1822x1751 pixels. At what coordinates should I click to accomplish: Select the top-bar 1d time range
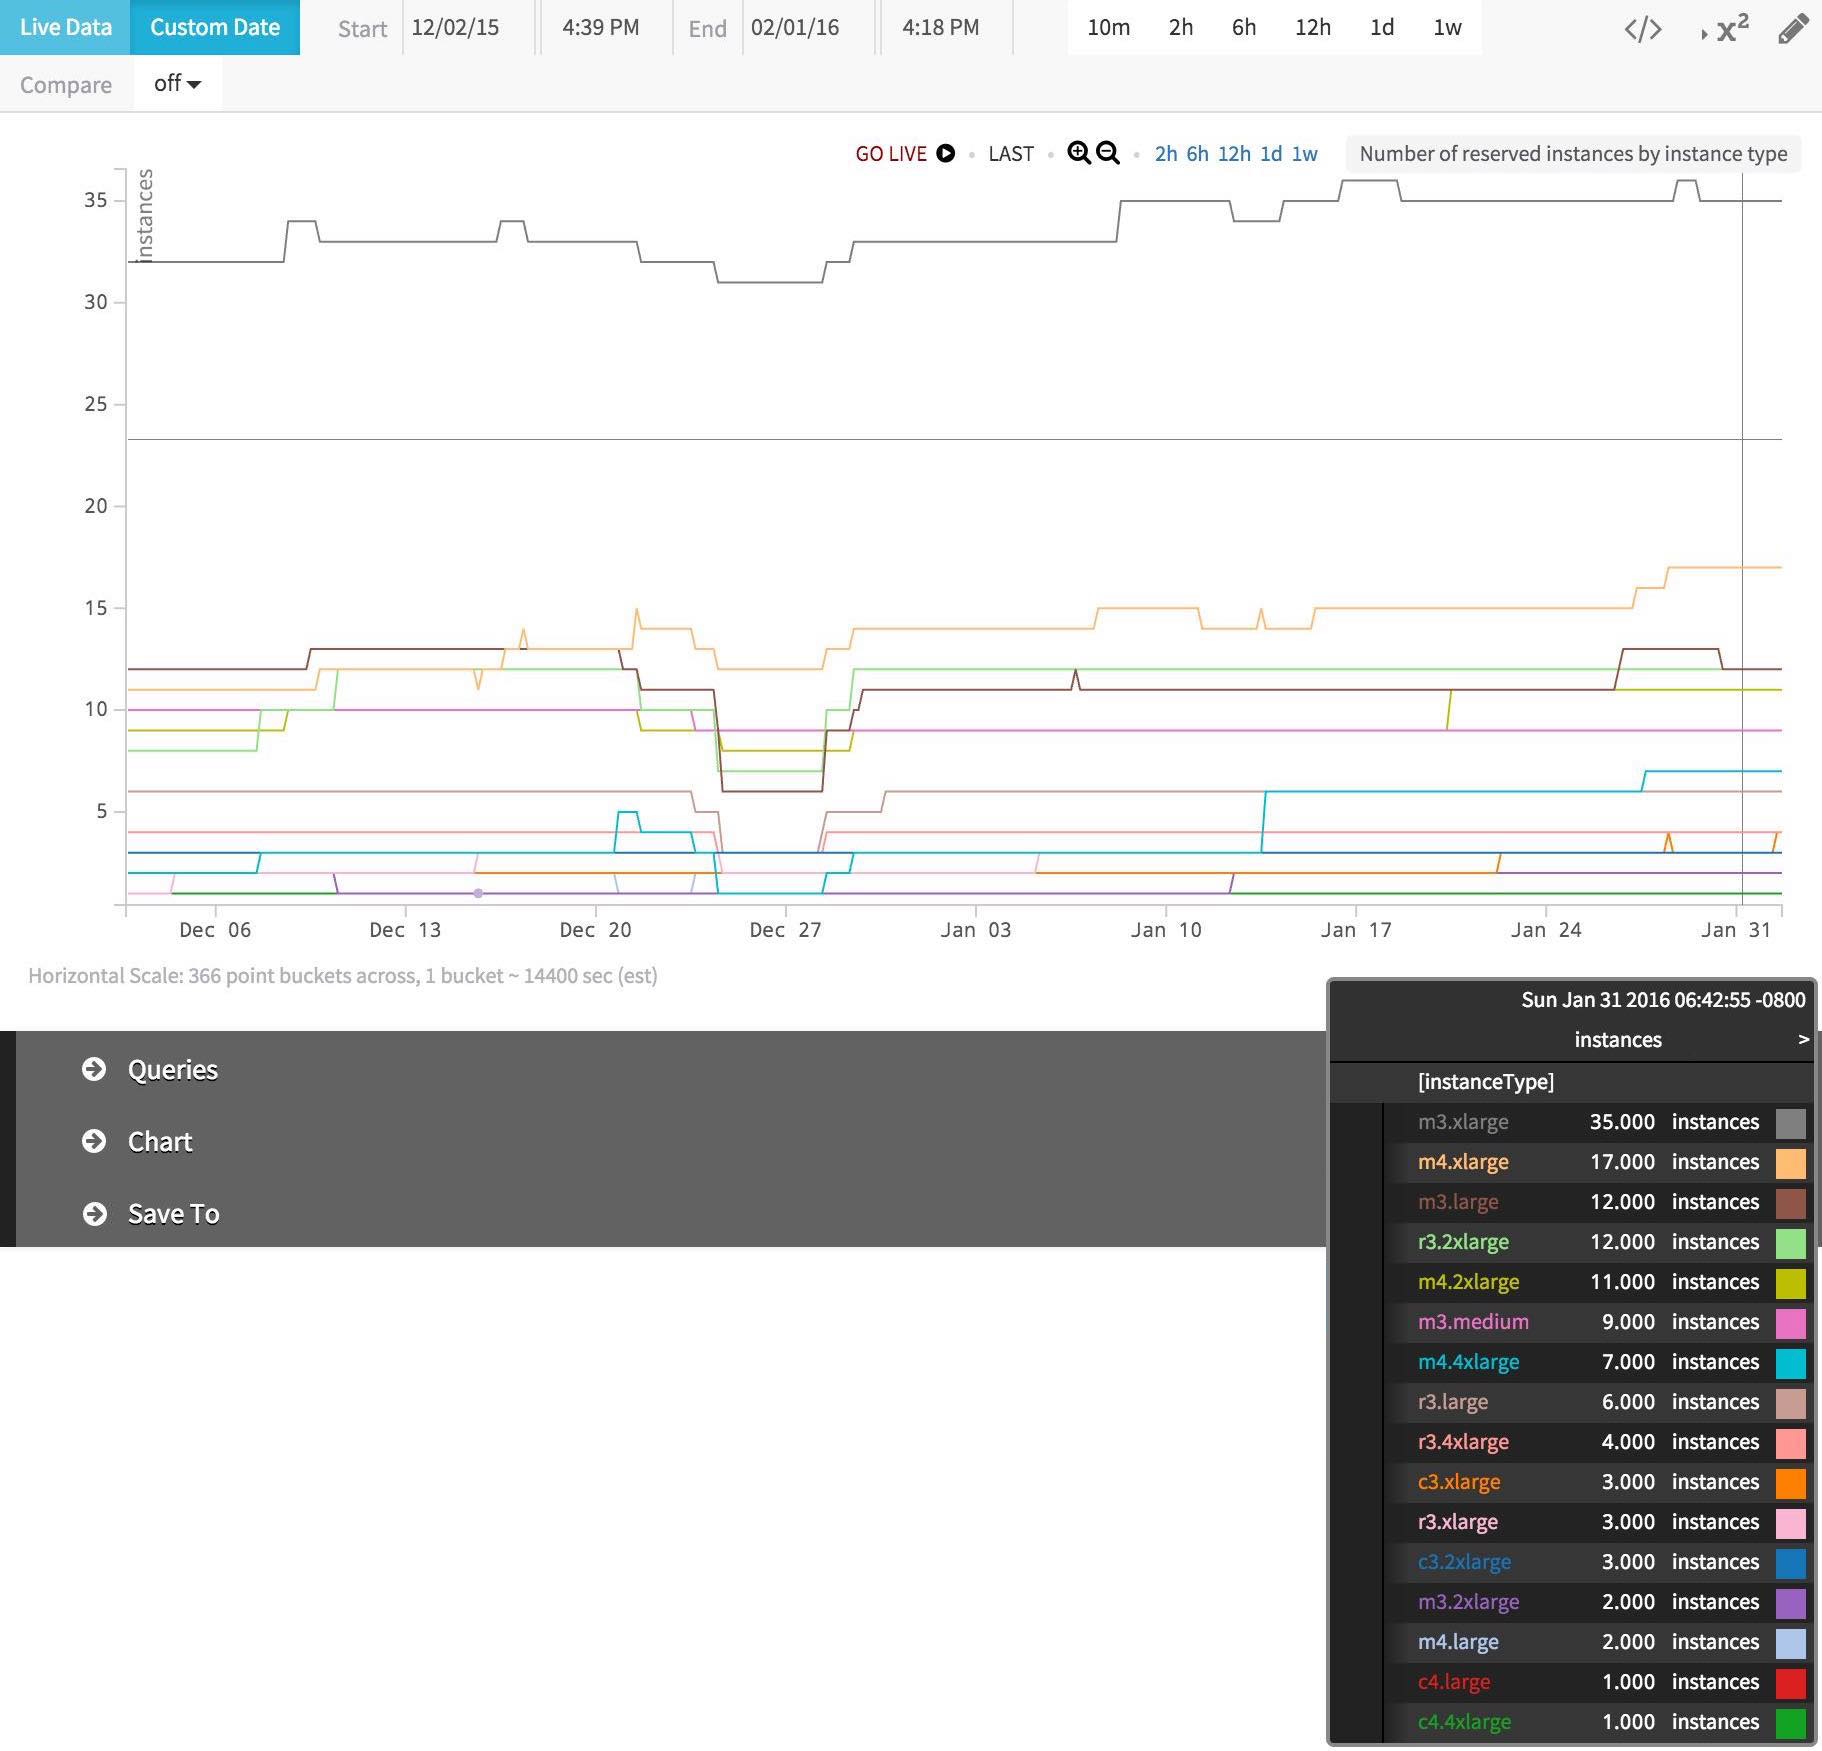pyautogui.click(x=1382, y=27)
